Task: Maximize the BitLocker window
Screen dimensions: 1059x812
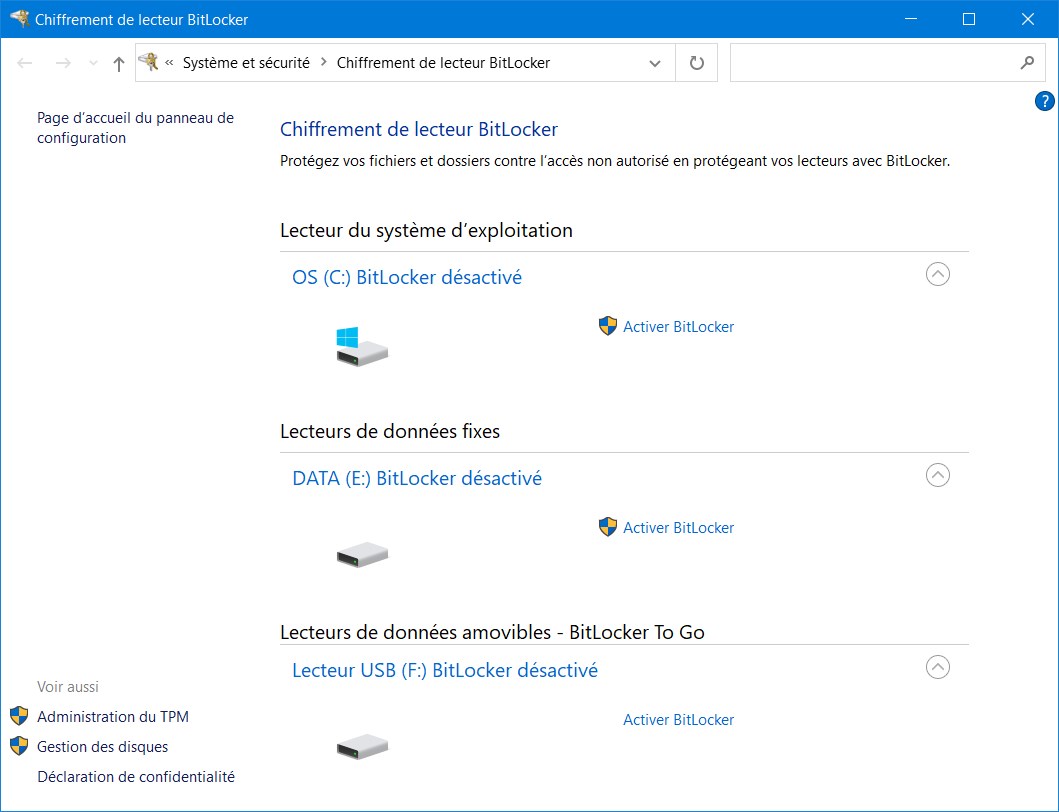Action: 968,19
